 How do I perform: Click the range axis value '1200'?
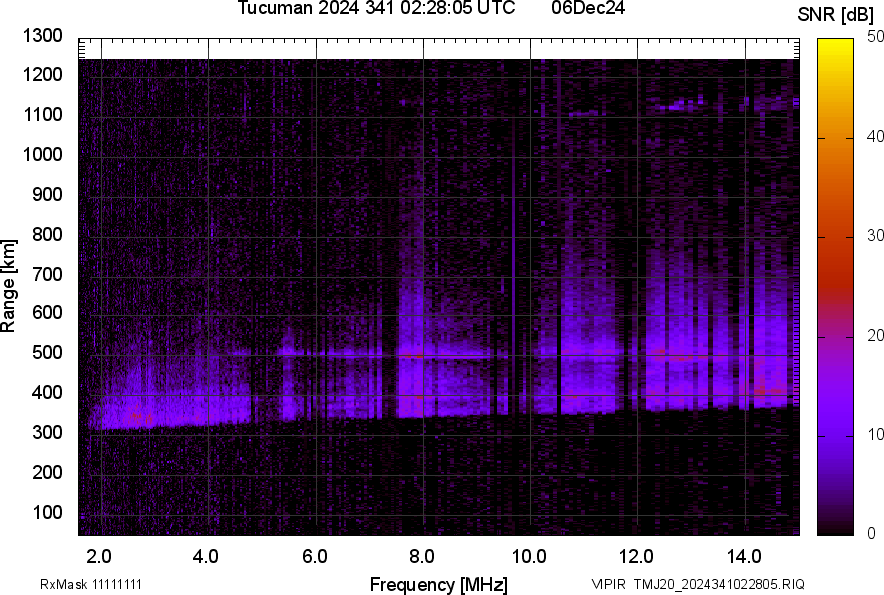point(42,74)
